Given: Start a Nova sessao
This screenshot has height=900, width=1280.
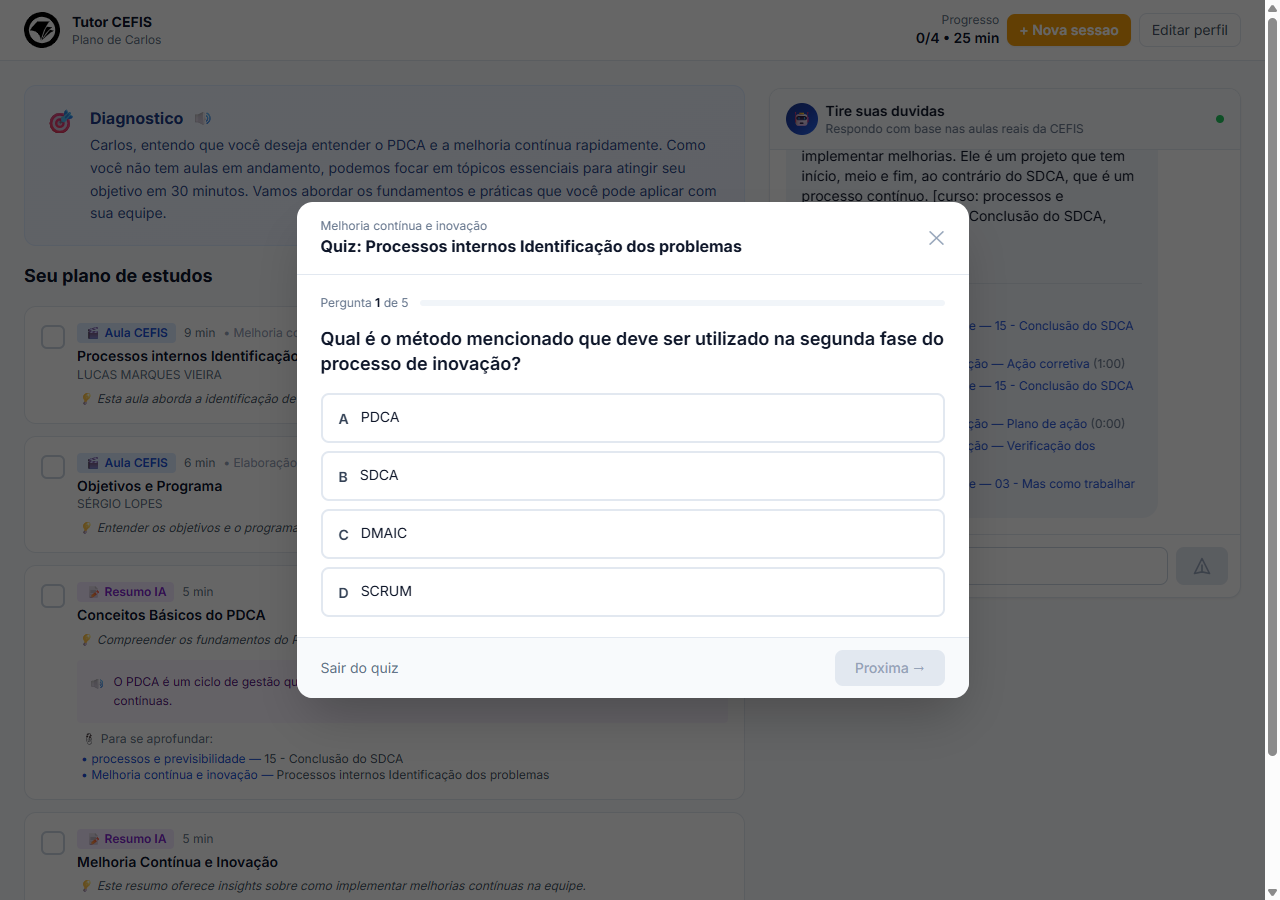Looking at the screenshot, I should [x=1069, y=30].
